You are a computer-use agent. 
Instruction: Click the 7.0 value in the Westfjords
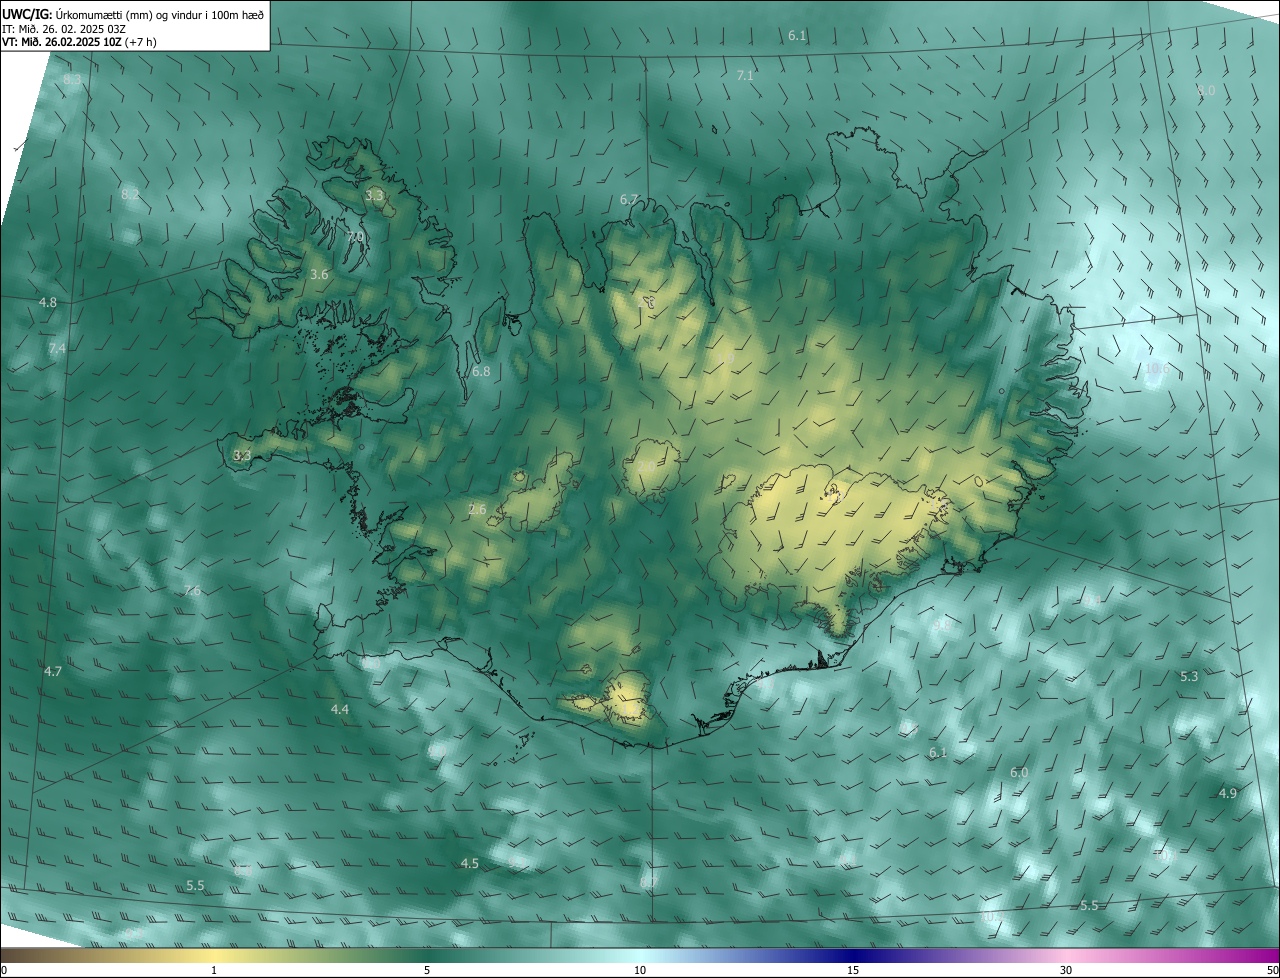point(355,237)
